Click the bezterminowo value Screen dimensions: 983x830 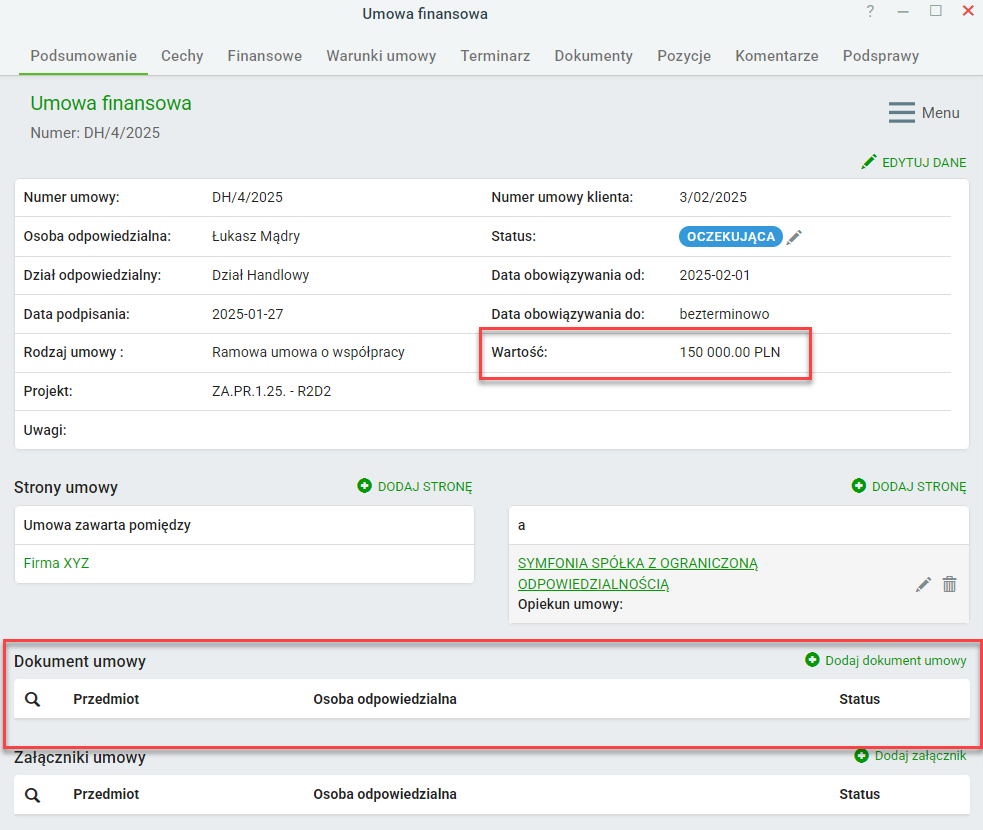click(x=724, y=314)
